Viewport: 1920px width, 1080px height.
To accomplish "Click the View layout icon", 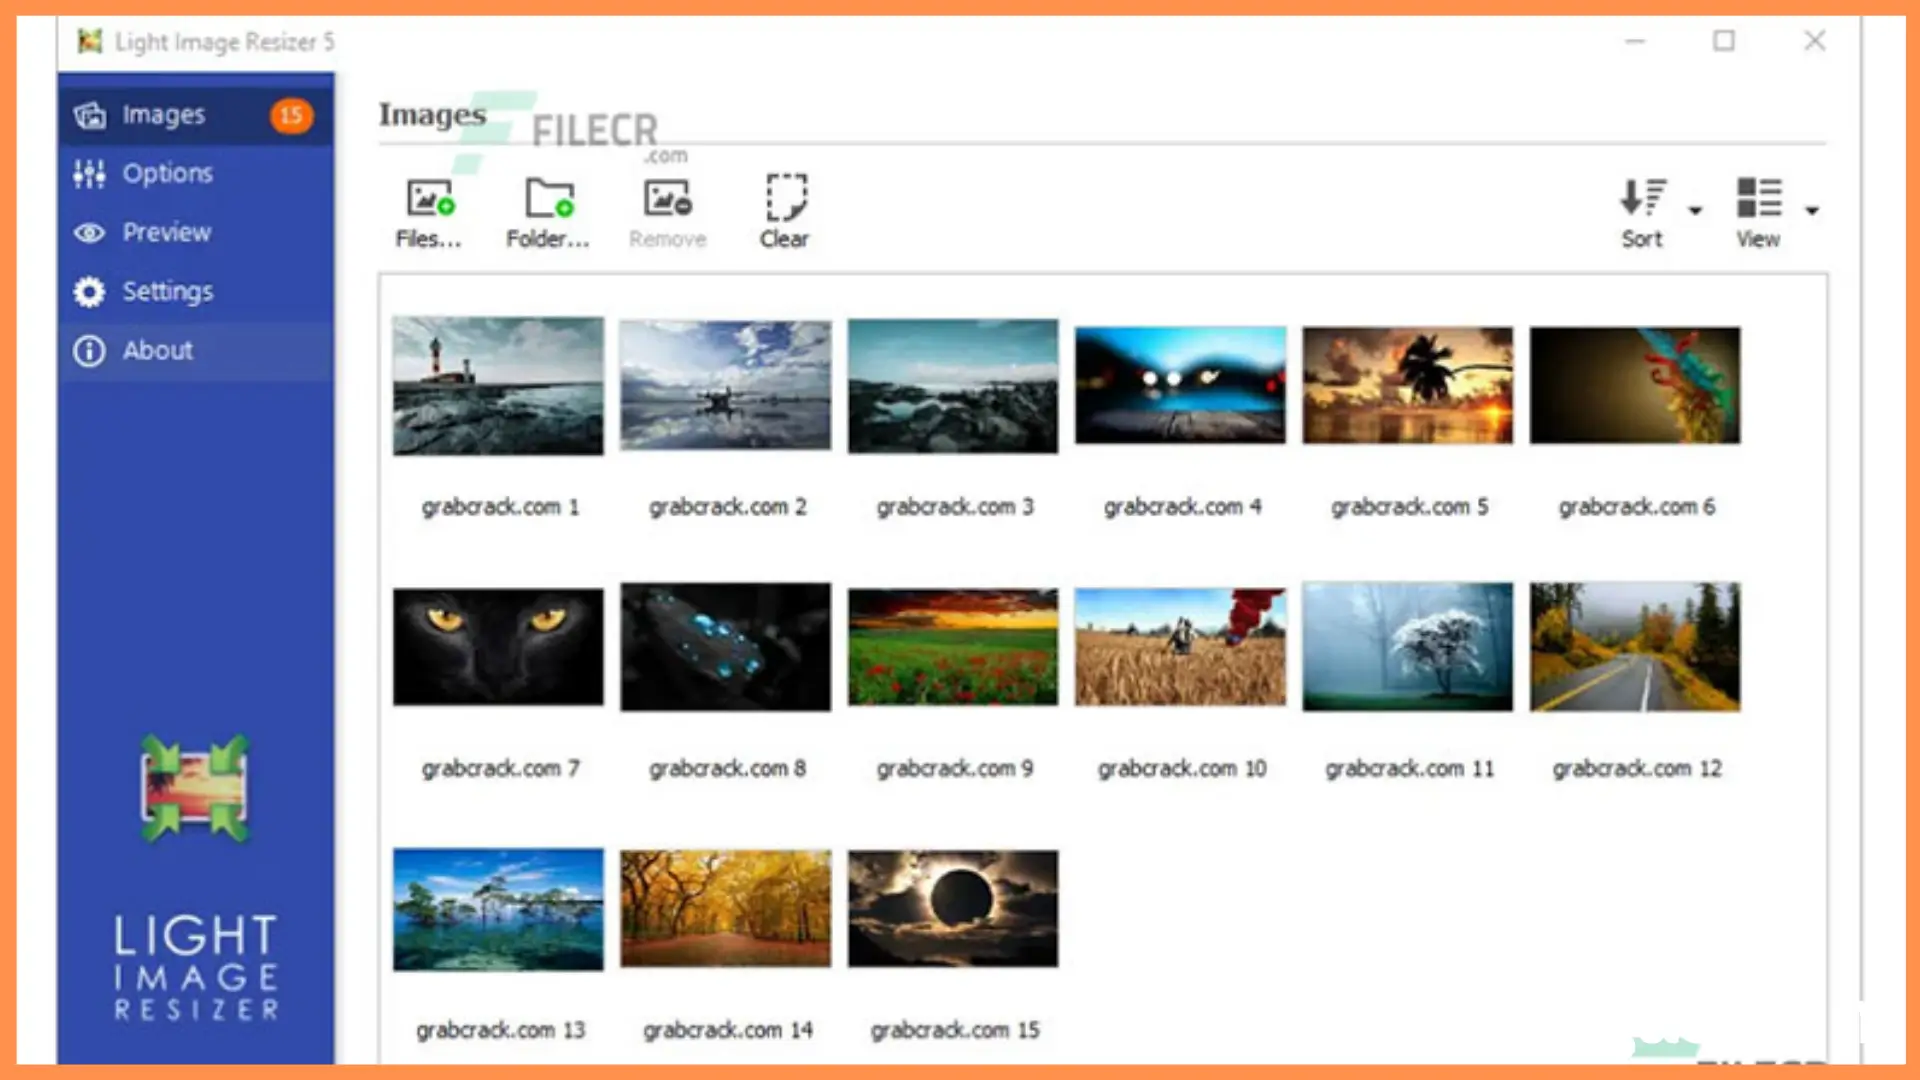I will [1759, 198].
